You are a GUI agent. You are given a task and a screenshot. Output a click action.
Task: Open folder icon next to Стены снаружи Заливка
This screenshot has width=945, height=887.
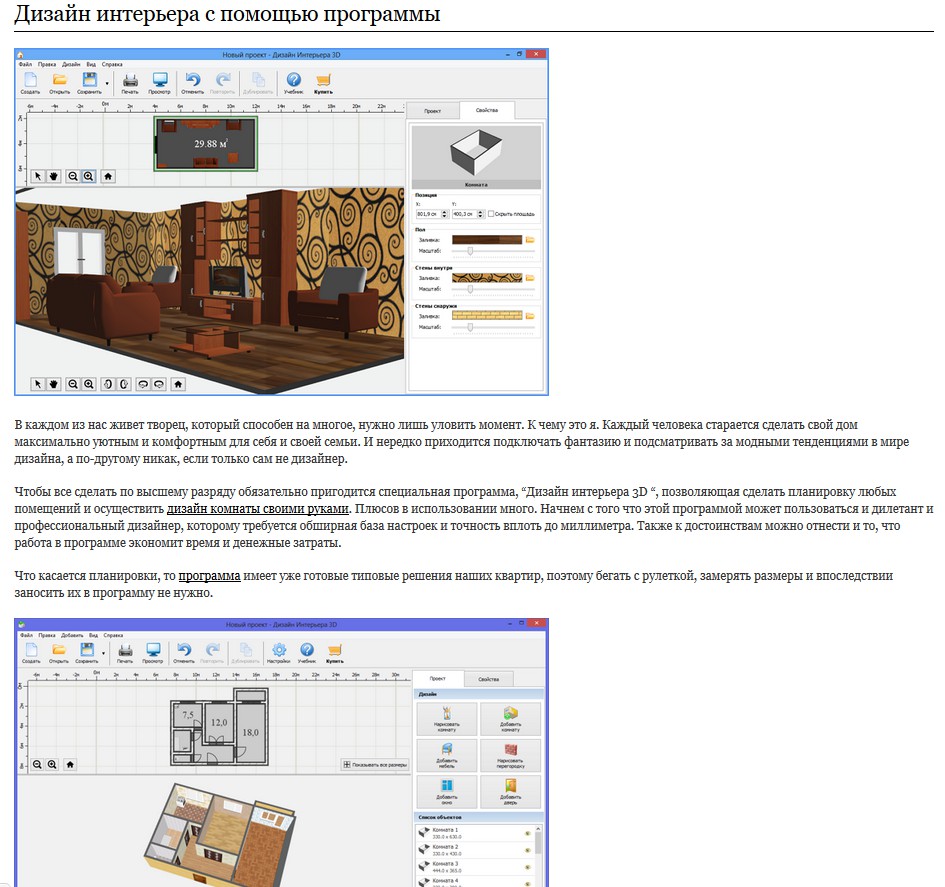click(x=530, y=316)
